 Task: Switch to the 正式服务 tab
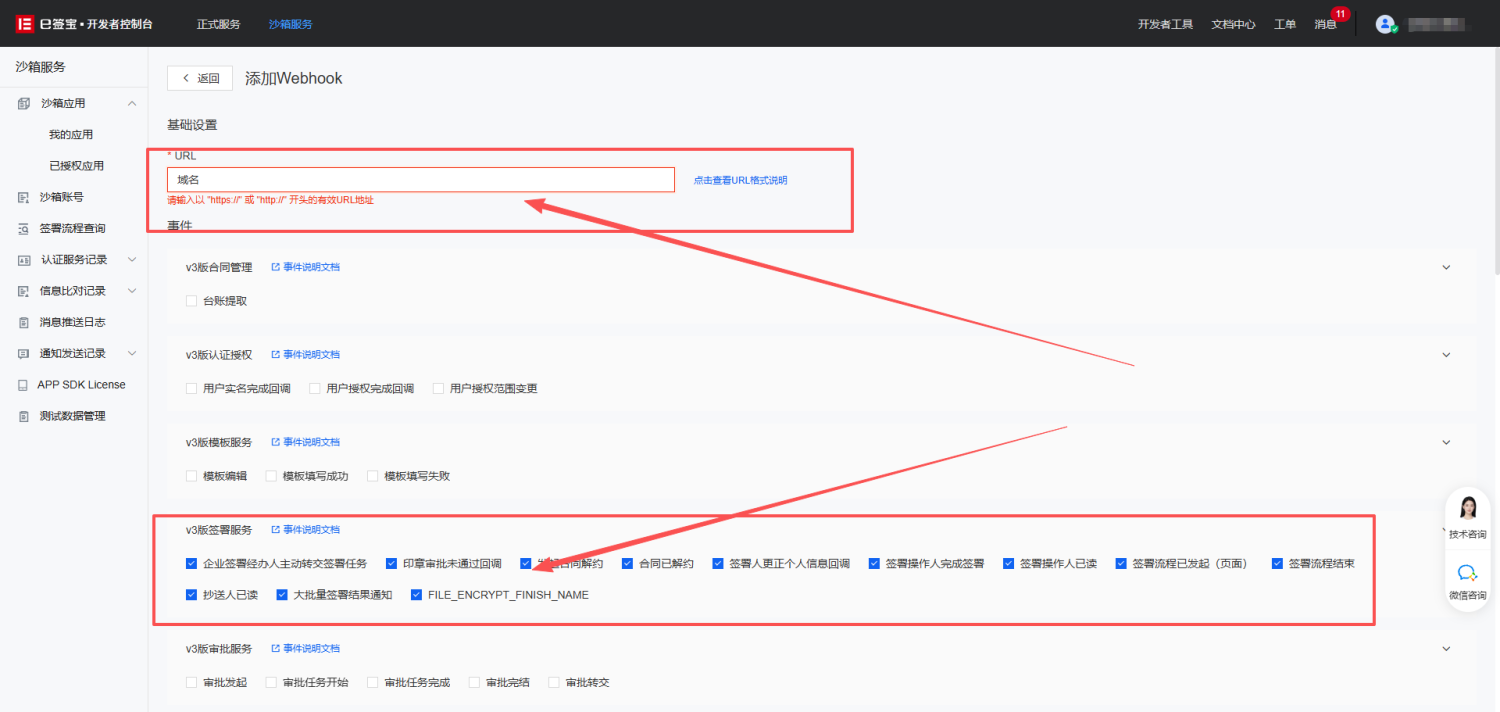218,24
